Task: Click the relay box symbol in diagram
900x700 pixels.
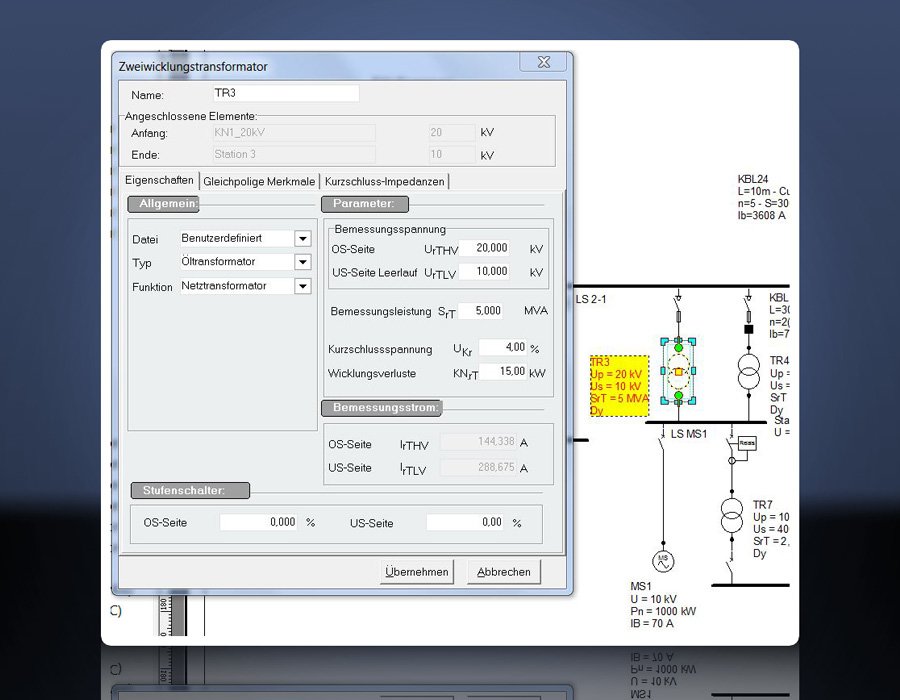Action: (747, 443)
